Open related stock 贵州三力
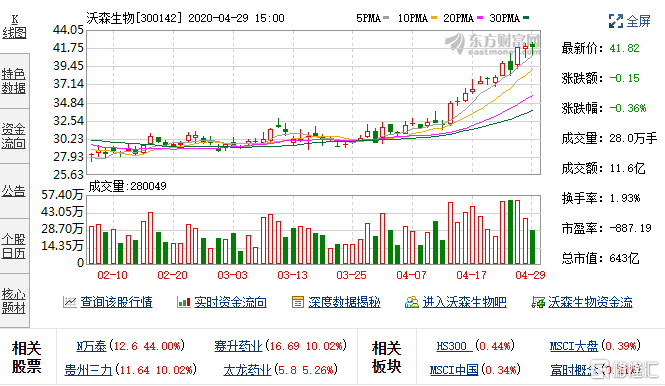The image size is (665, 386). pos(88,370)
